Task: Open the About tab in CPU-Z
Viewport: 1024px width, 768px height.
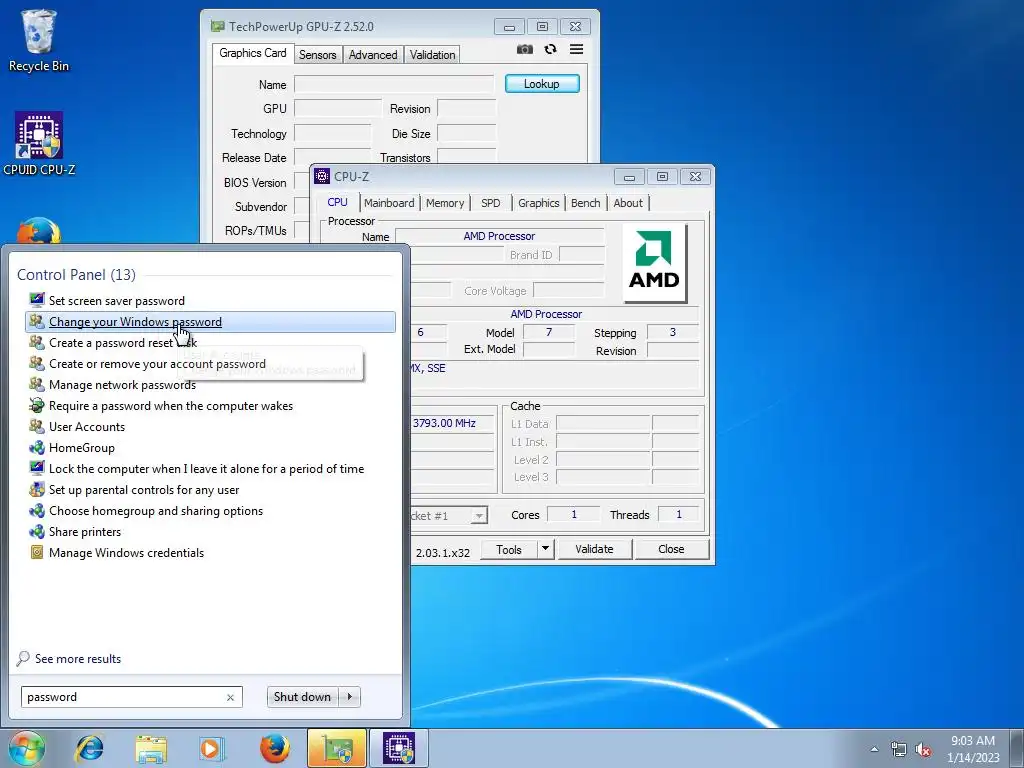Action: 628,203
